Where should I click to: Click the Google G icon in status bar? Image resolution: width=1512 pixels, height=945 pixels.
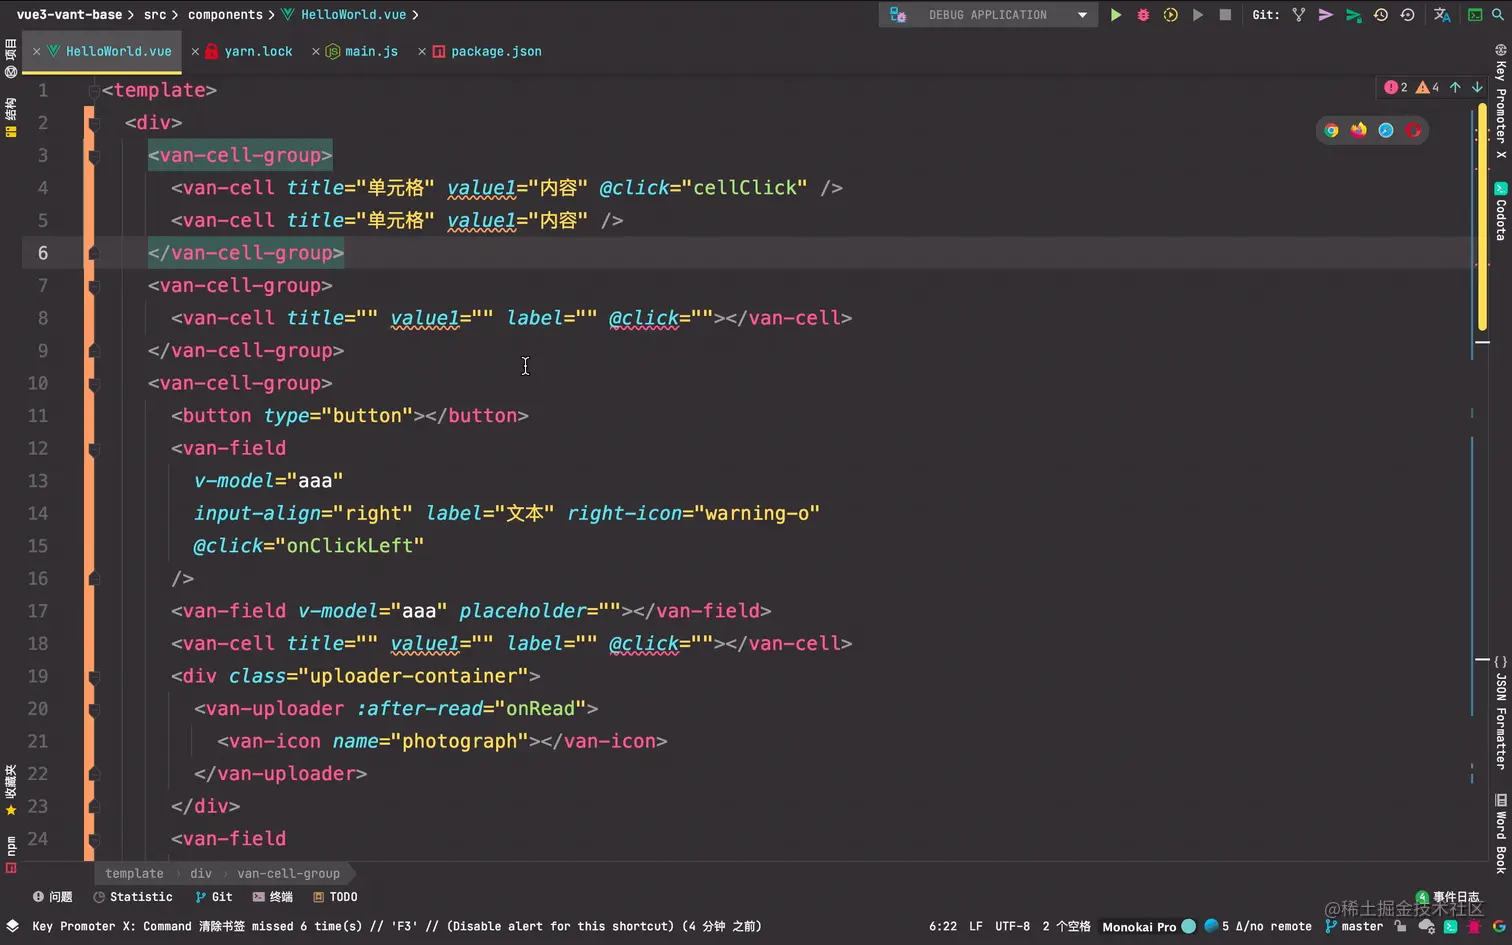click(x=1499, y=926)
